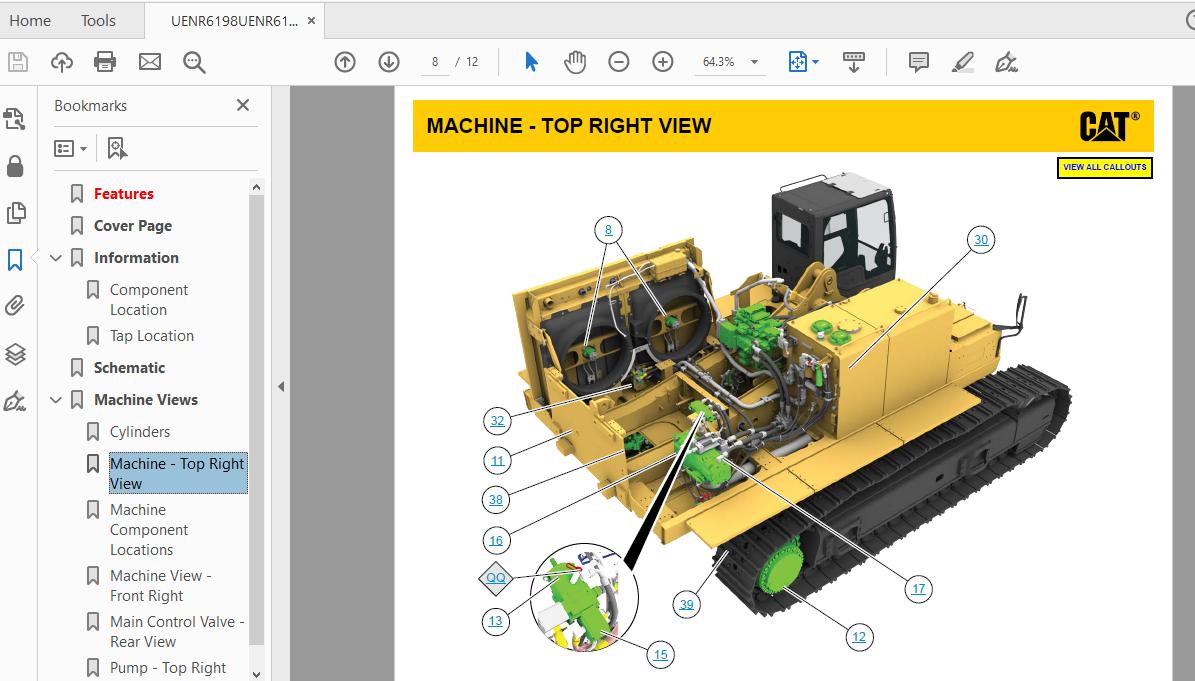
Task: Click callout link 11 on the diagram
Action: [x=497, y=461]
